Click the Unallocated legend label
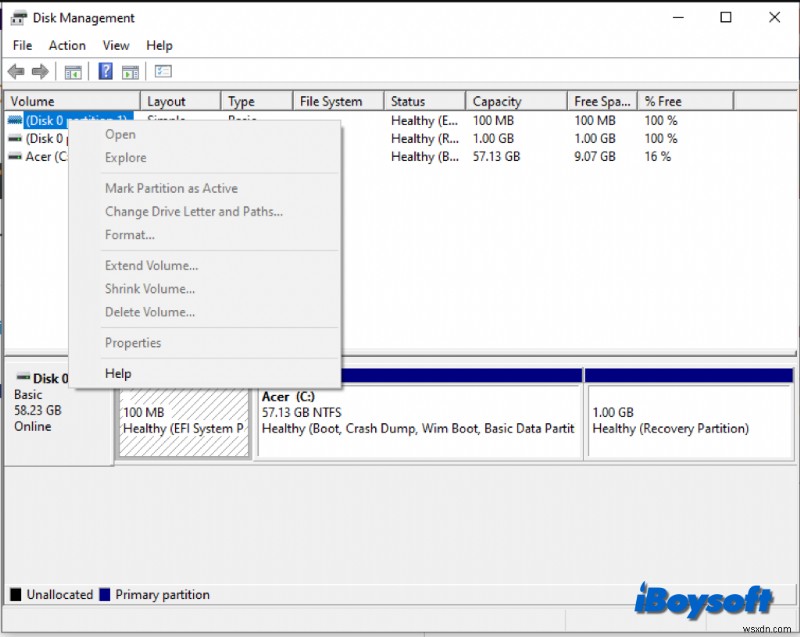 pyautogui.click(x=60, y=595)
